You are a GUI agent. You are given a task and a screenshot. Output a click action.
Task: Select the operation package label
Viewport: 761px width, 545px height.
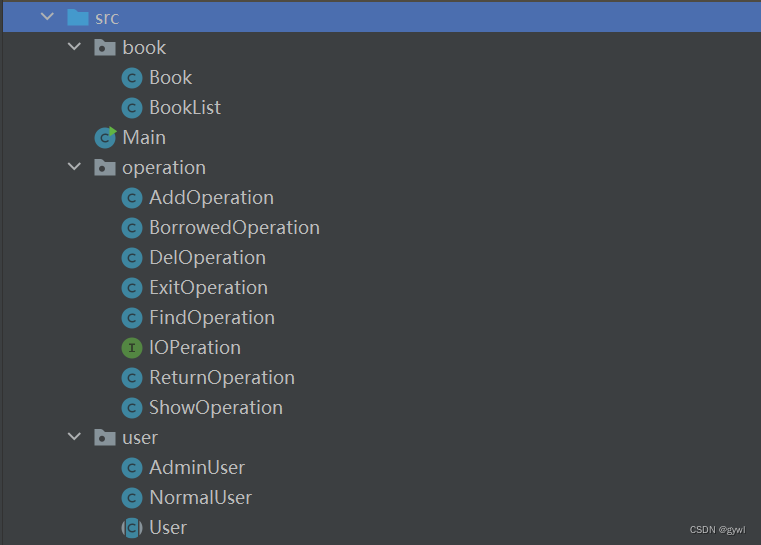coord(164,168)
